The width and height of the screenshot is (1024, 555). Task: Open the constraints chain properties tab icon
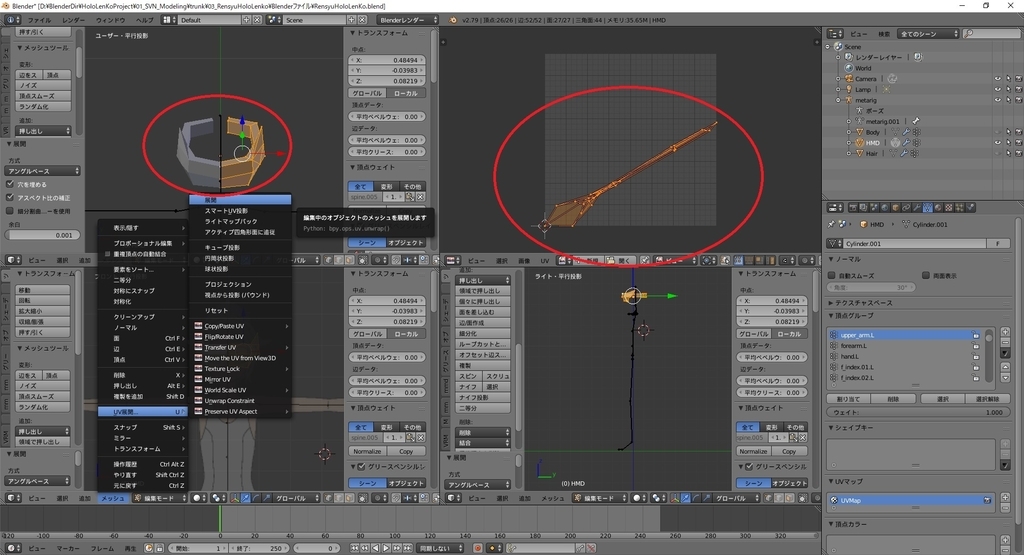906,208
